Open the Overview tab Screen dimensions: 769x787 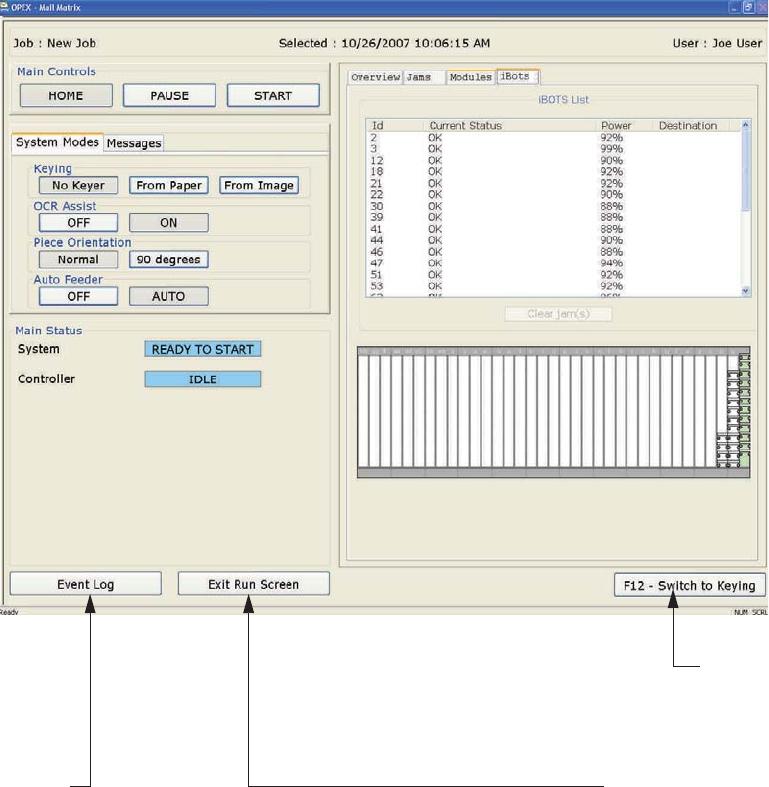[375, 77]
